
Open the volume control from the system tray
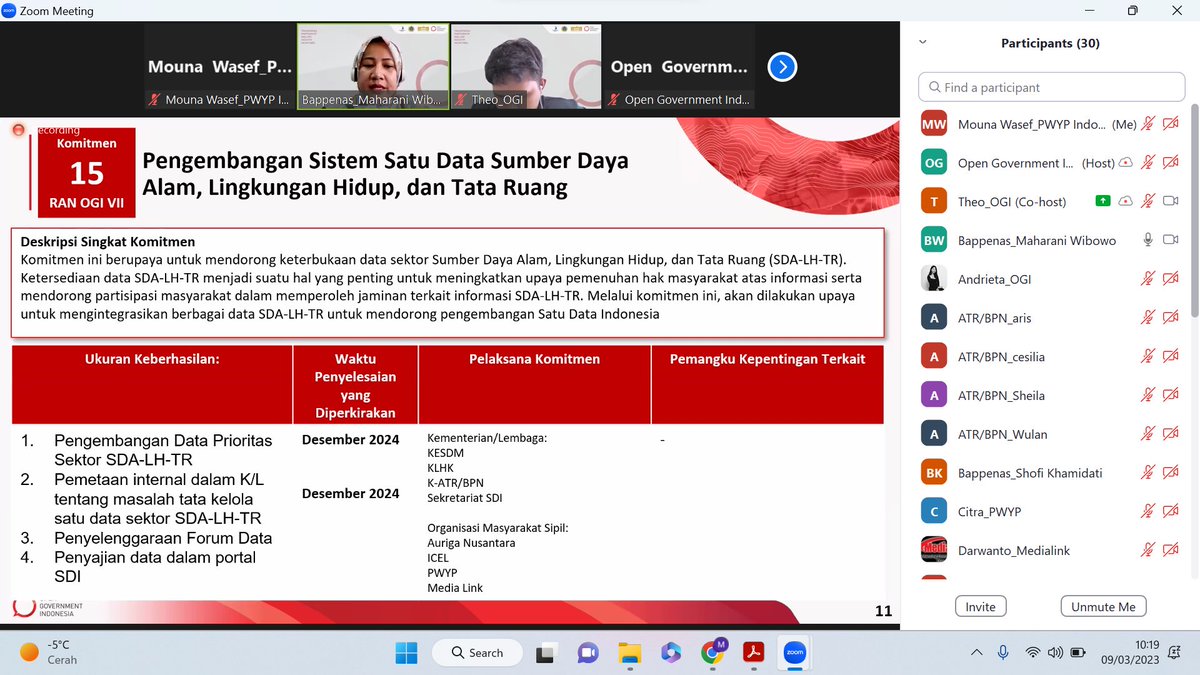[x=1055, y=652]
